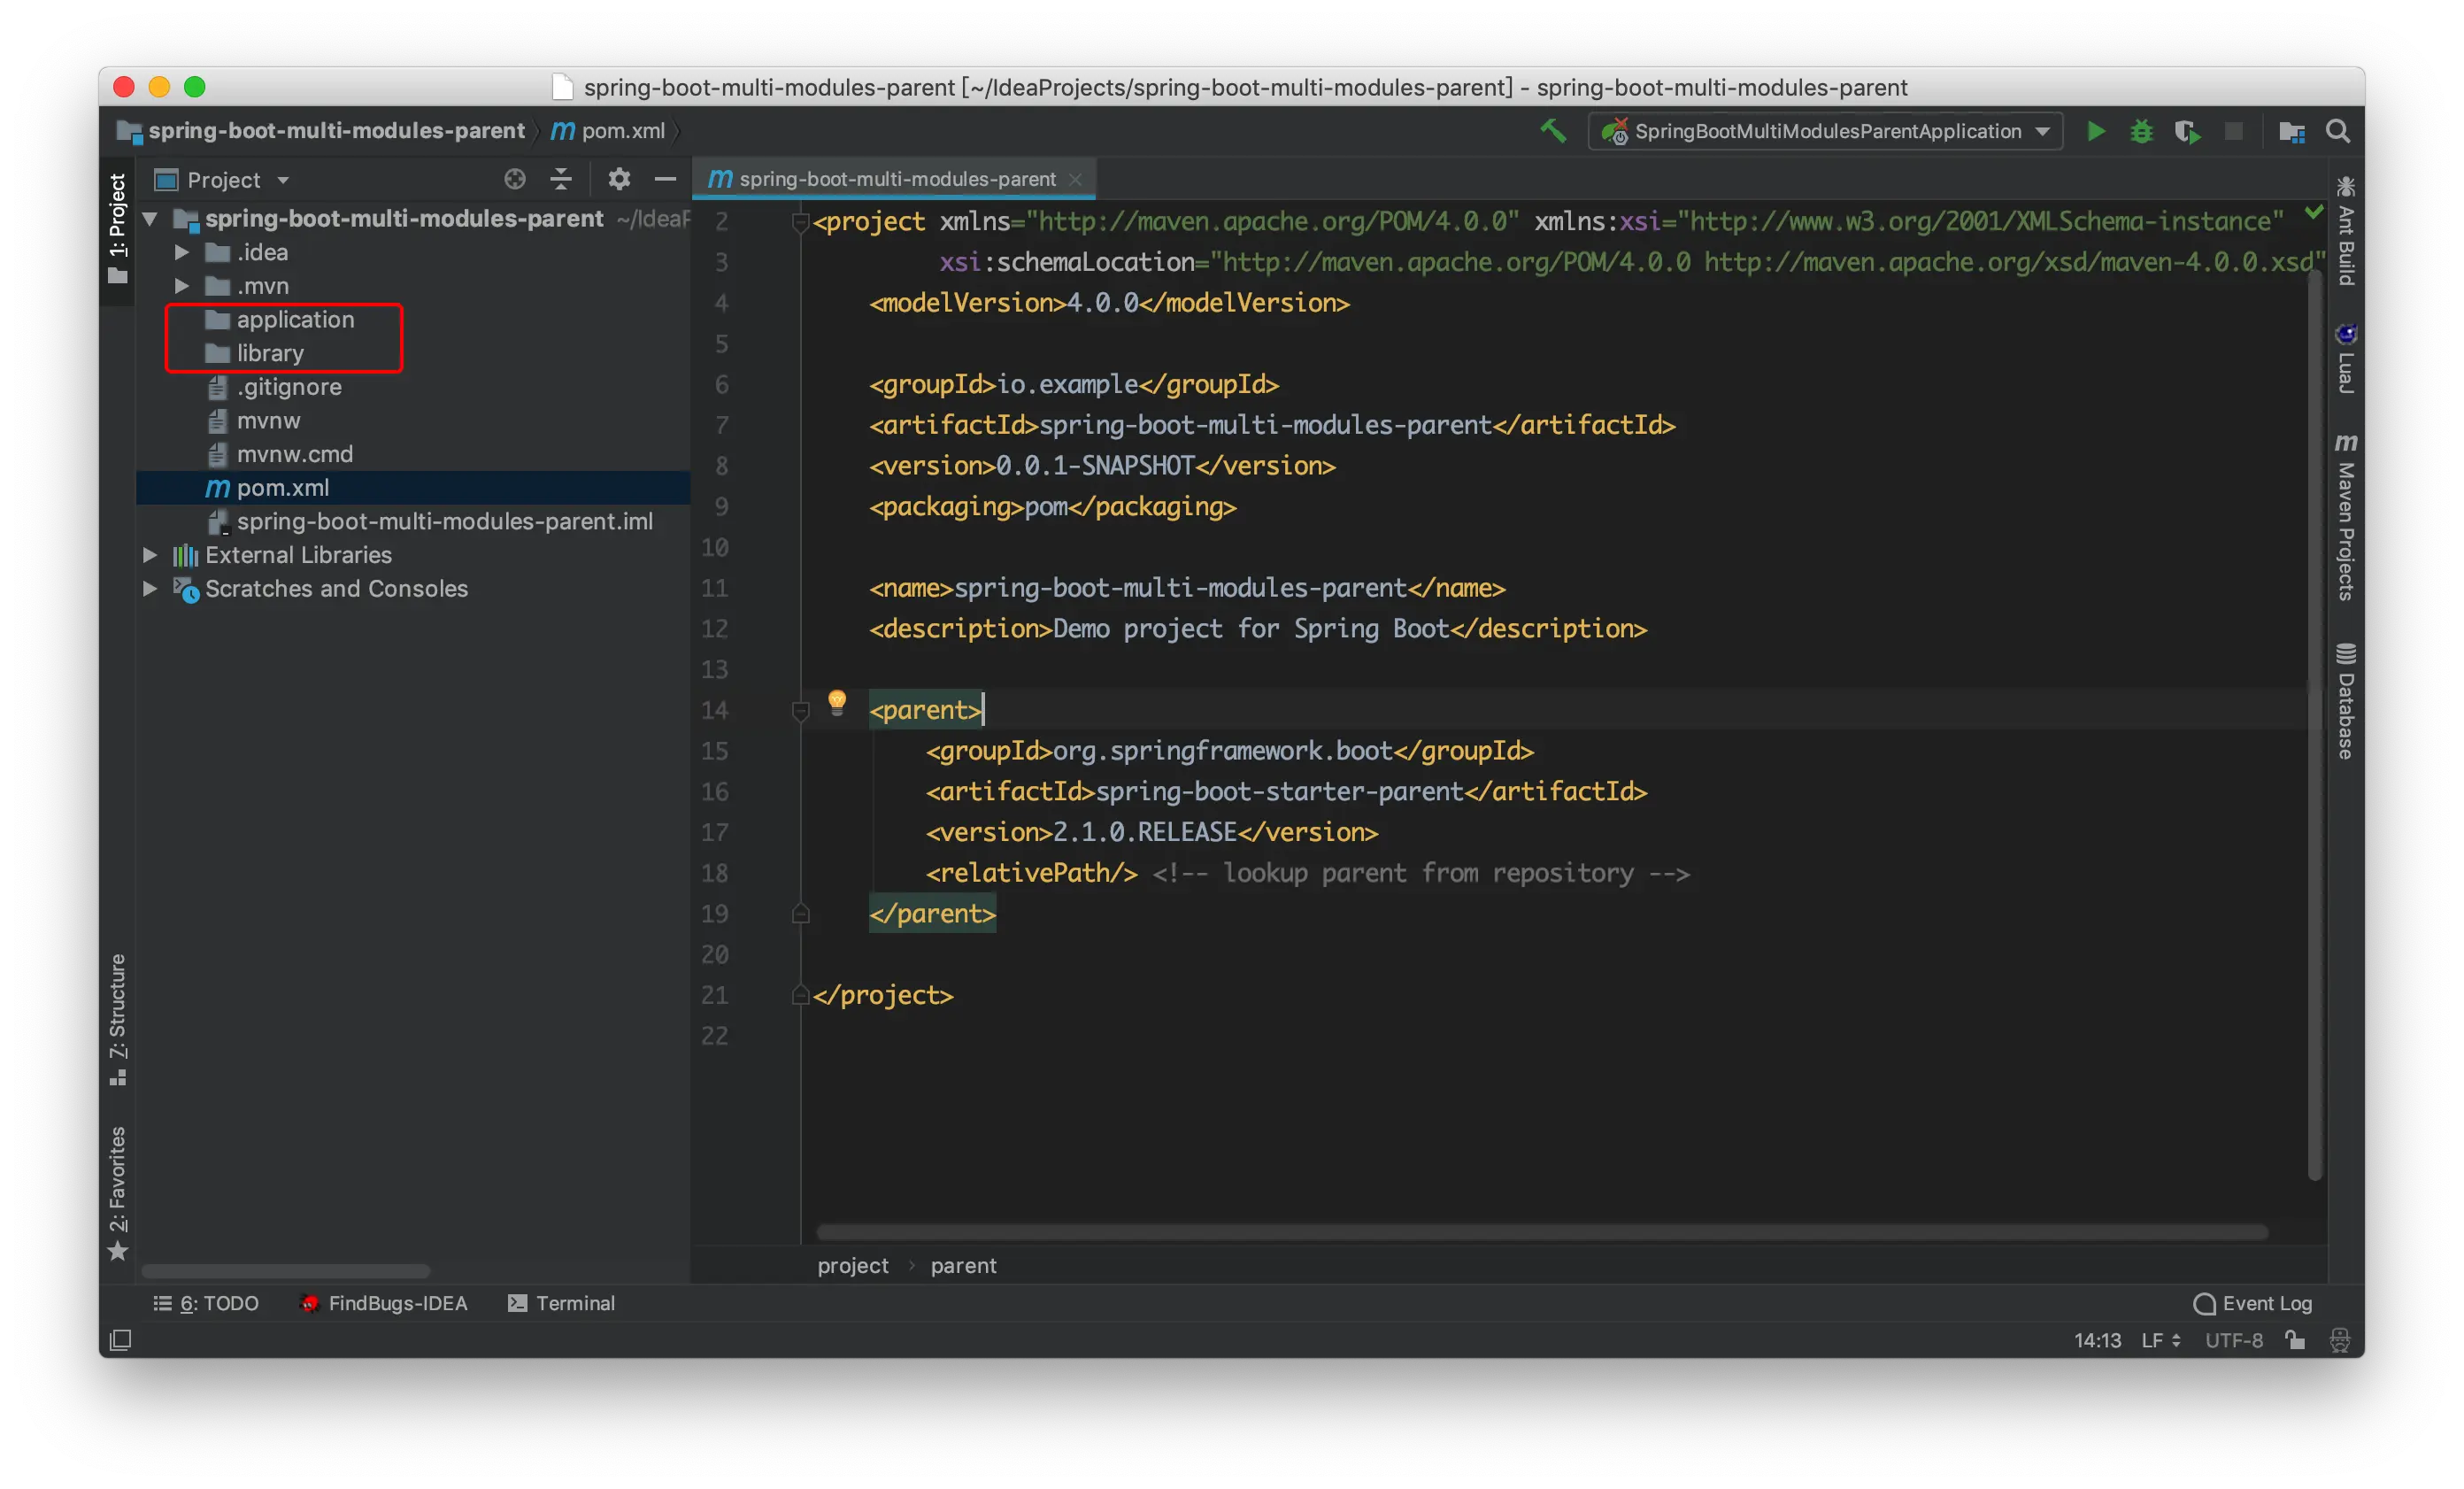
Task: Toggle the 1: Project side tool window
Action: pos(117,227)
